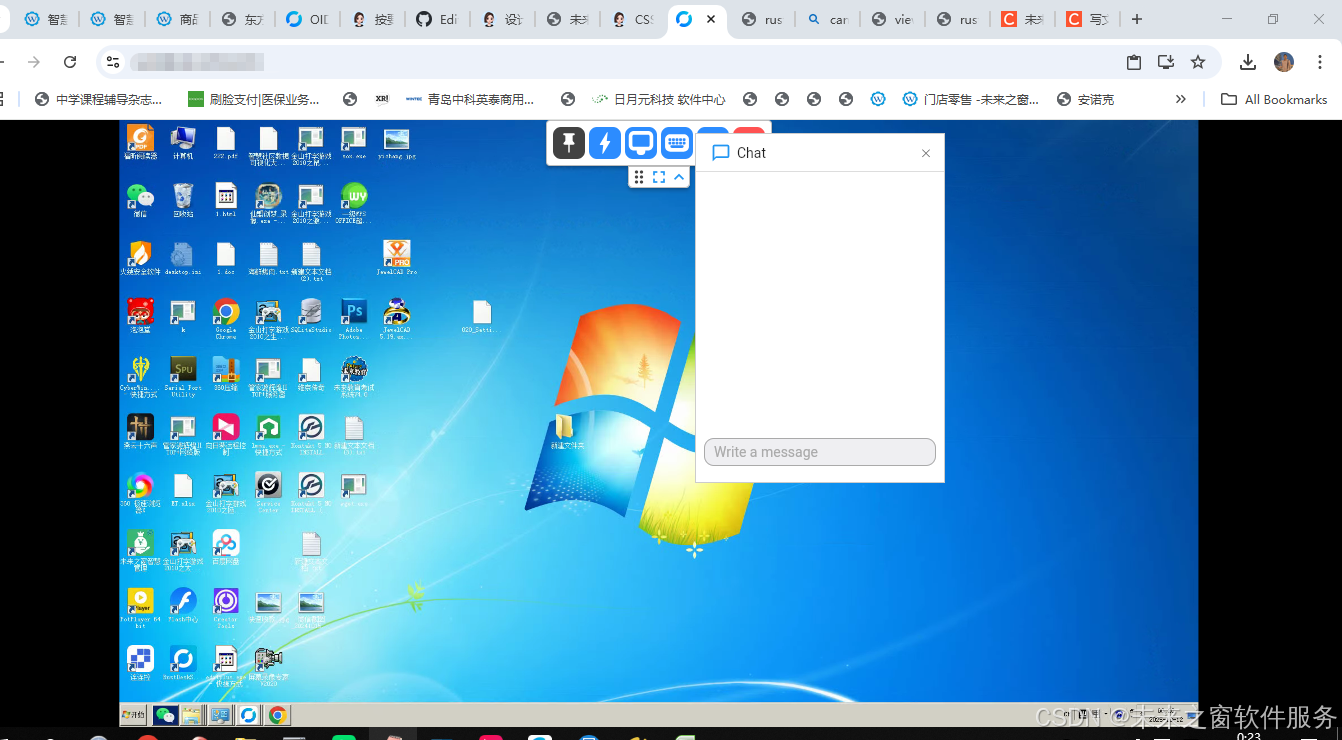Switch to the GitHub Edi tab

coord(436,19)
